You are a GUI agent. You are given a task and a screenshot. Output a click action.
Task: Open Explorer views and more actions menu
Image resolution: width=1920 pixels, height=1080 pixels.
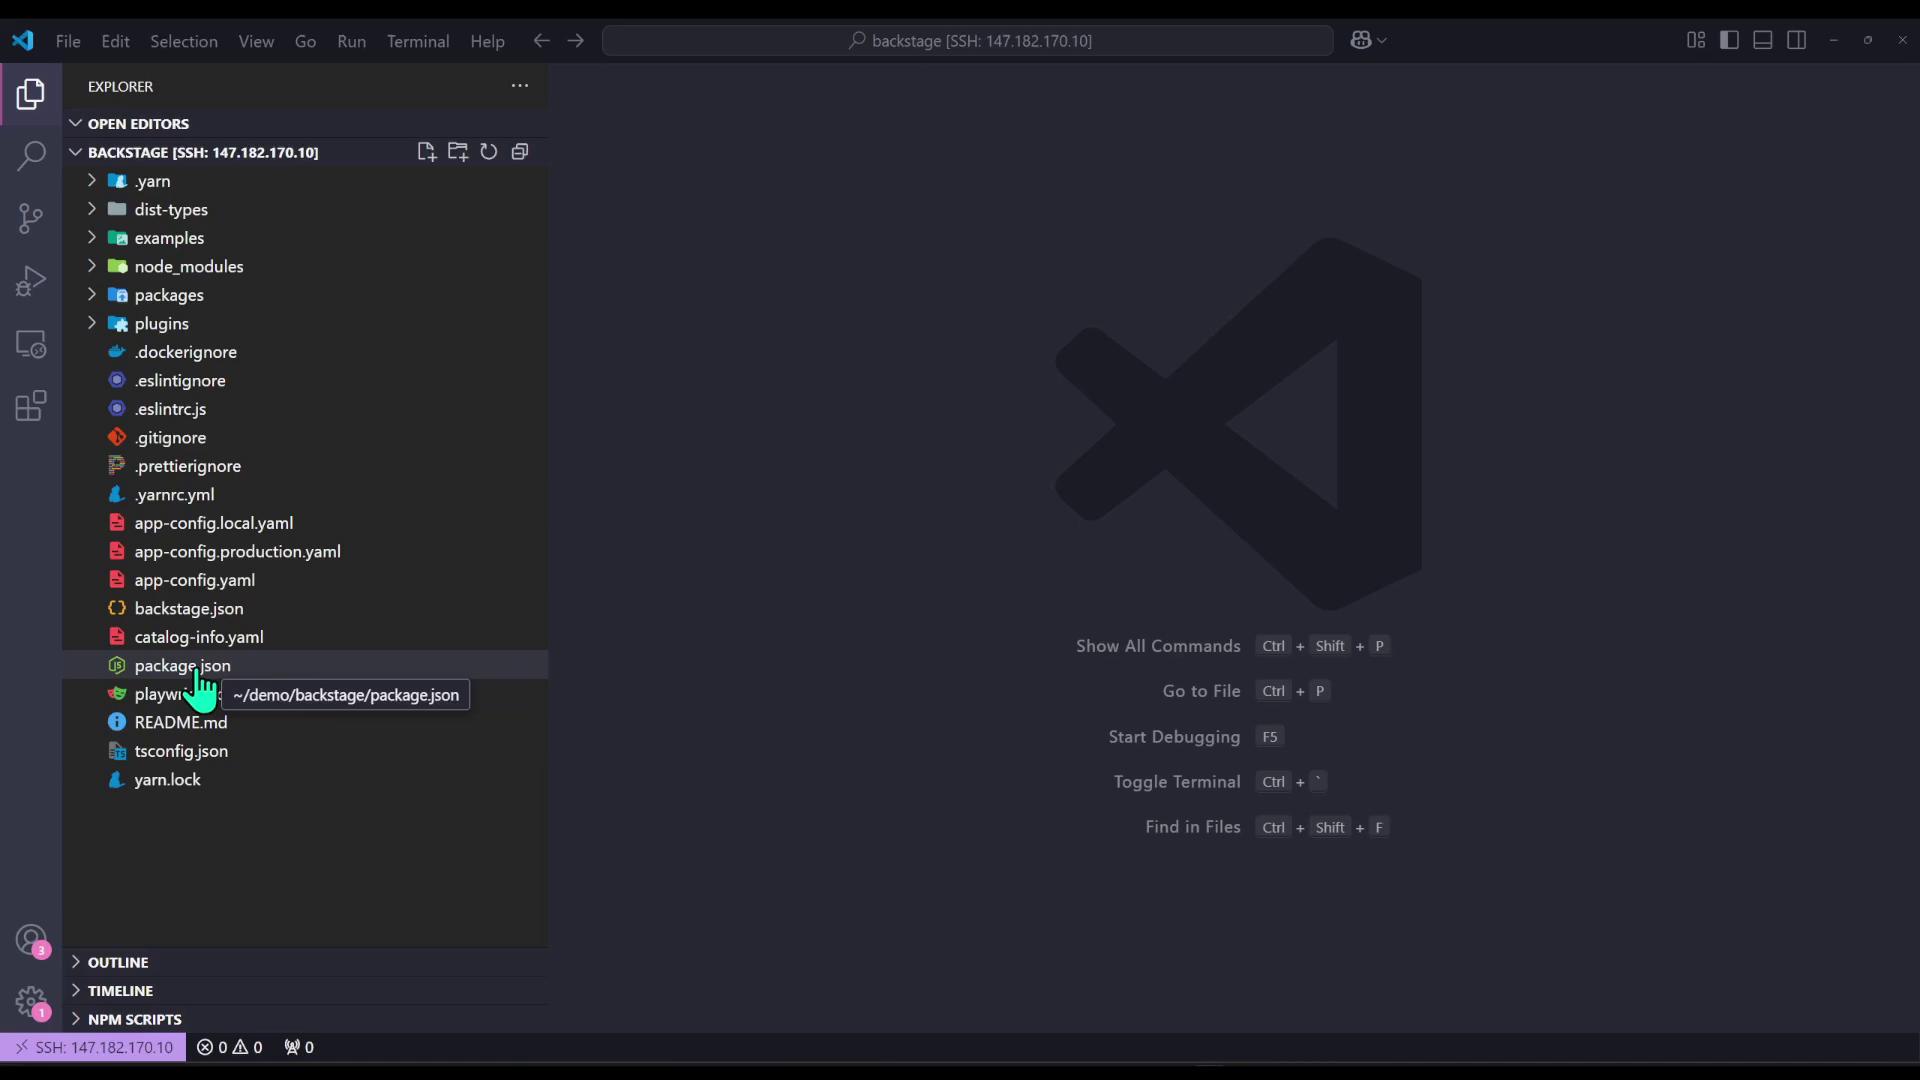520,86
